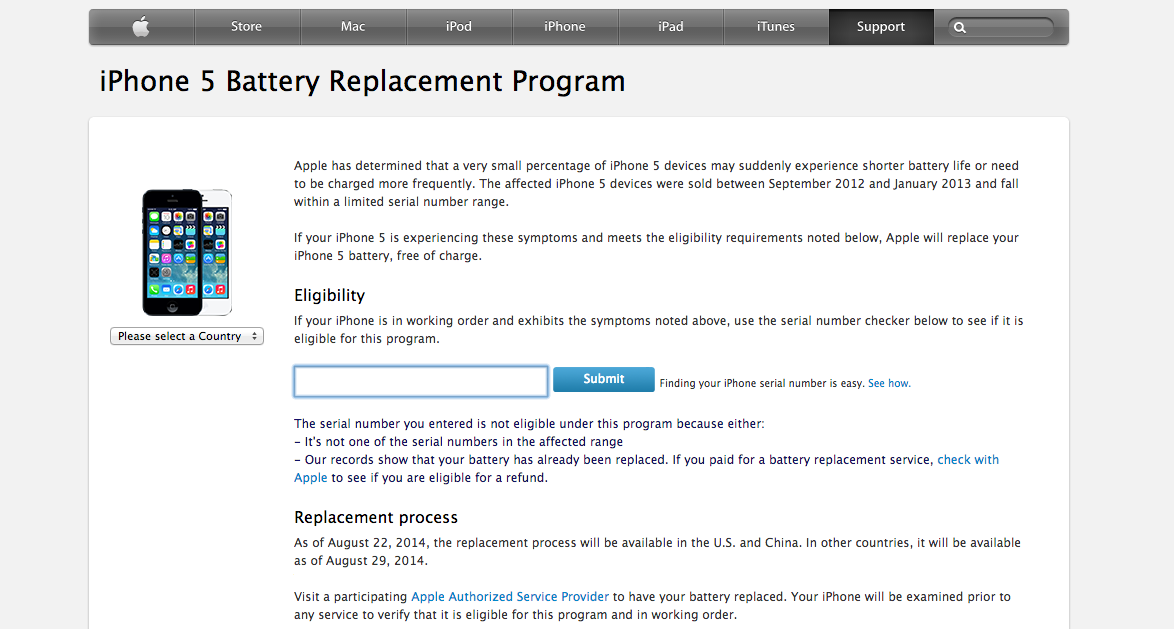Expand the 'Please select a Country' dropdown

(187, 336)
